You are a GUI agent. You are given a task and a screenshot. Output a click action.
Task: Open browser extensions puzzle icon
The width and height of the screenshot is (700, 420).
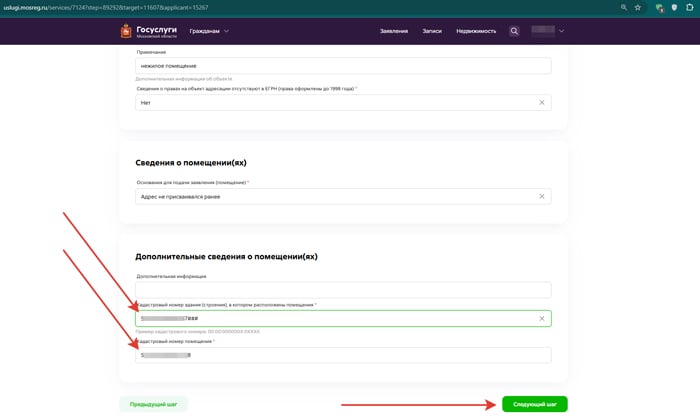point(690,7)
